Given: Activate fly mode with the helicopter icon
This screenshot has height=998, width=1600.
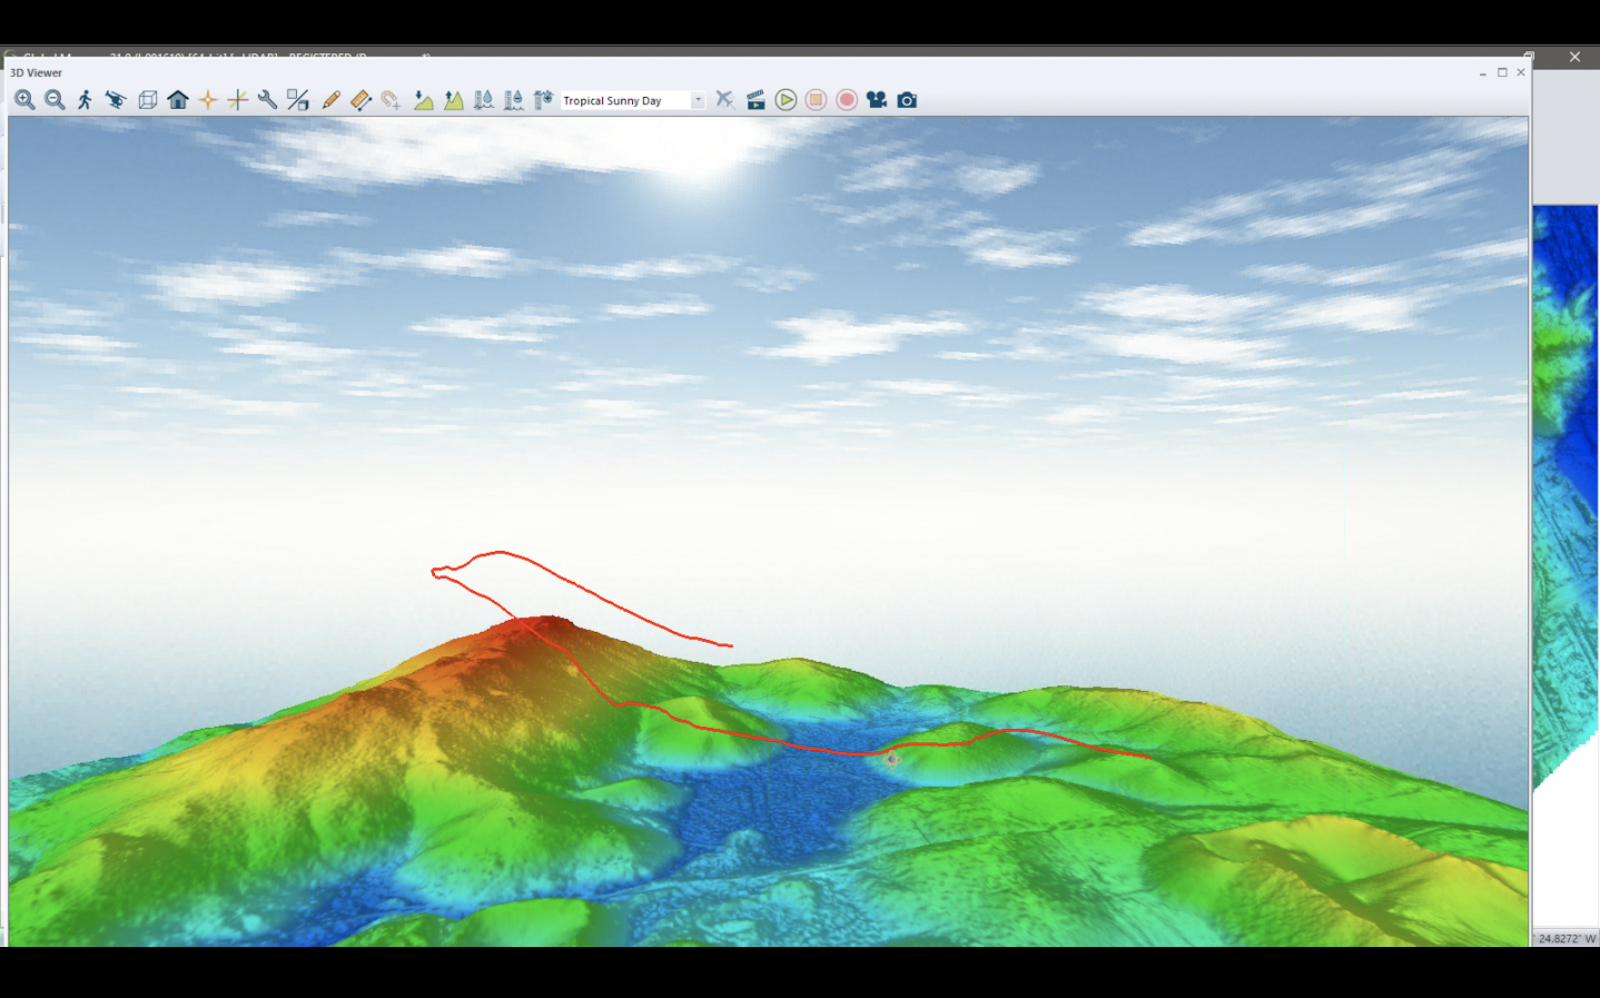Looking at the screenshot, I should pyautogui.click(x=116, y=100).
